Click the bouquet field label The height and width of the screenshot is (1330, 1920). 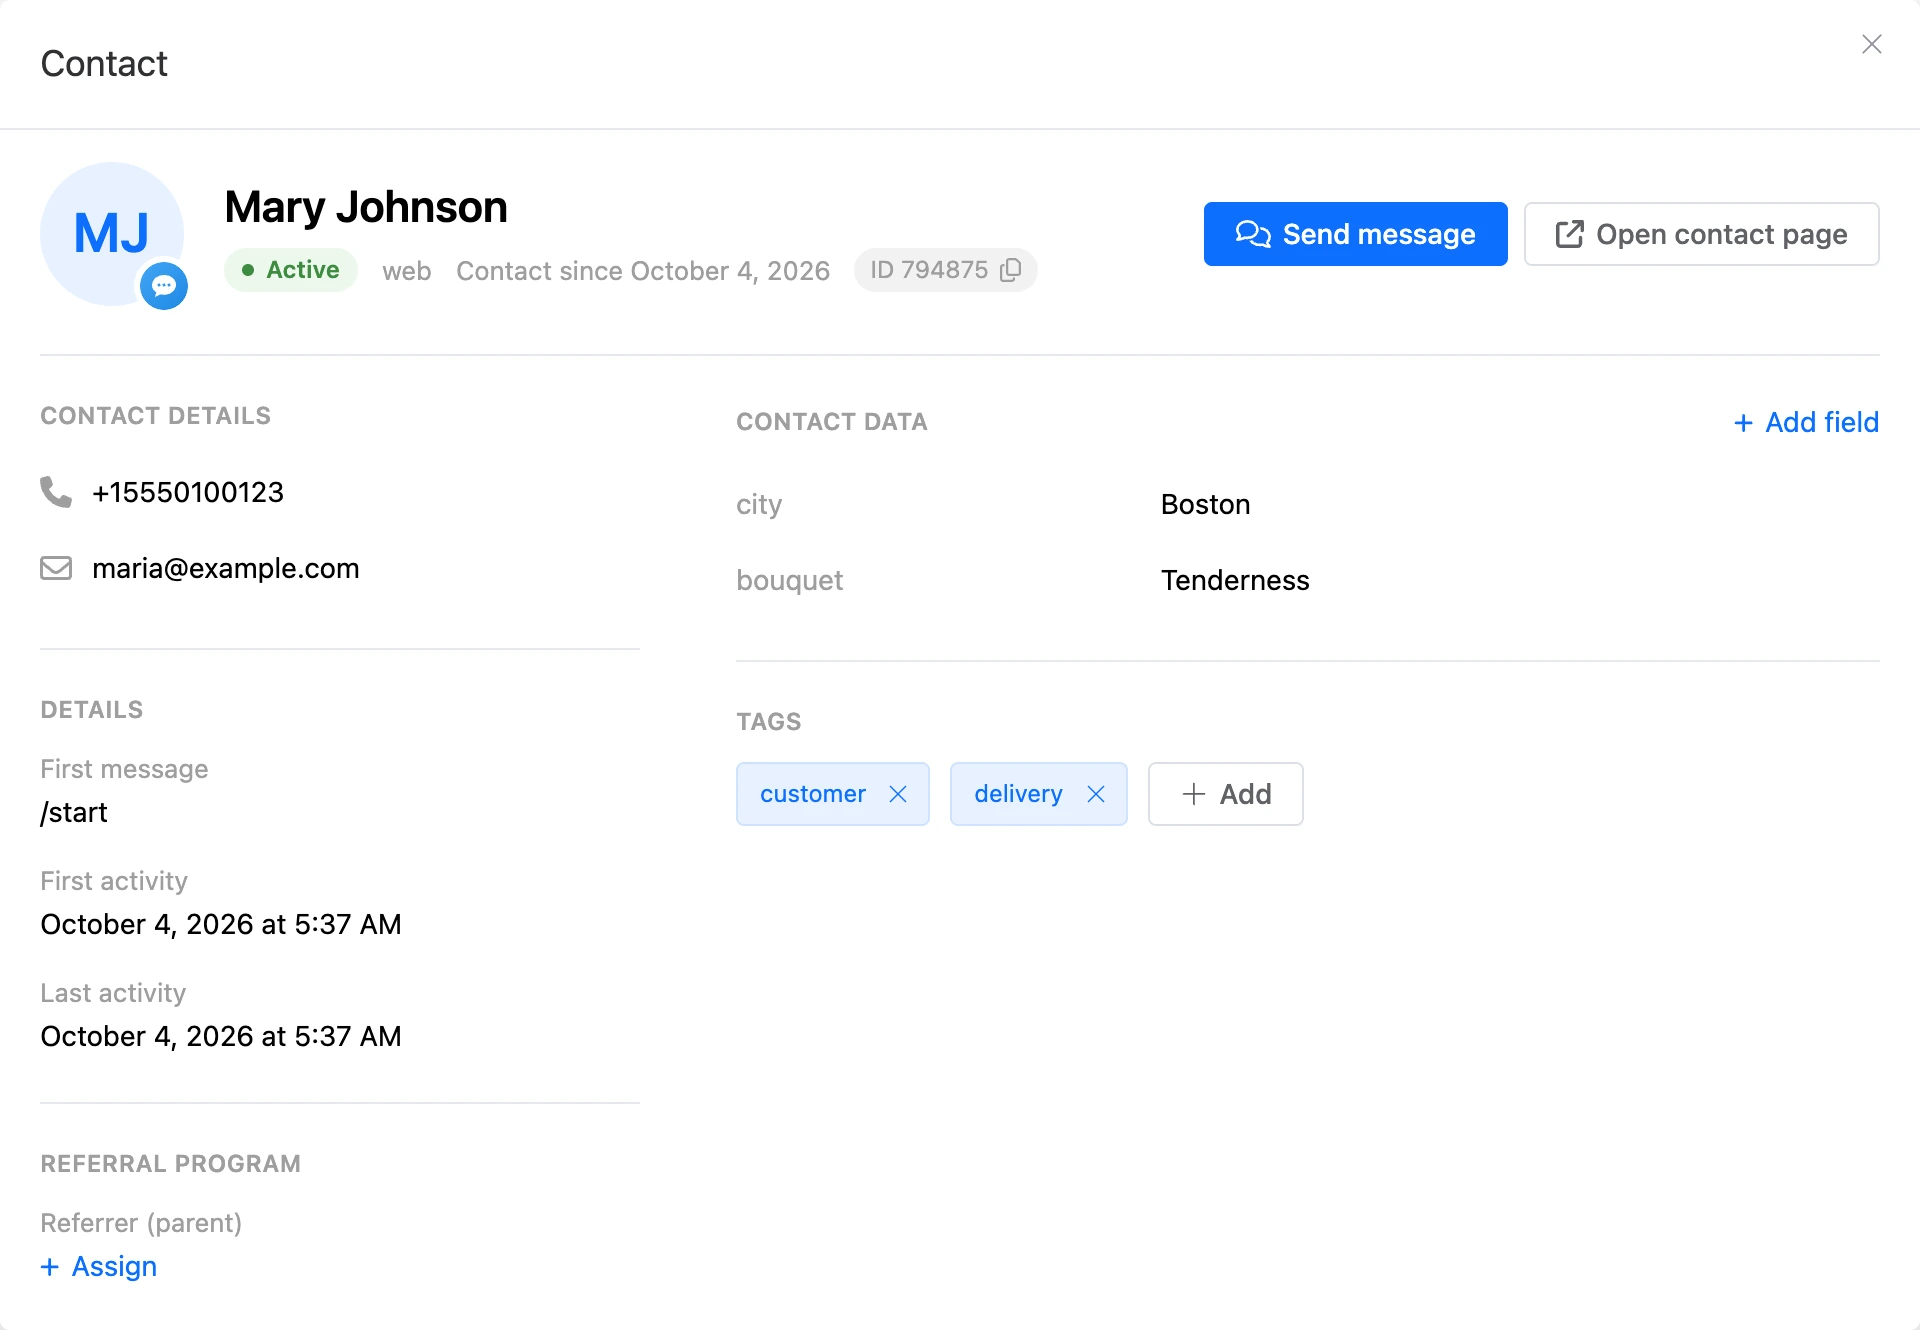(790, 580)
